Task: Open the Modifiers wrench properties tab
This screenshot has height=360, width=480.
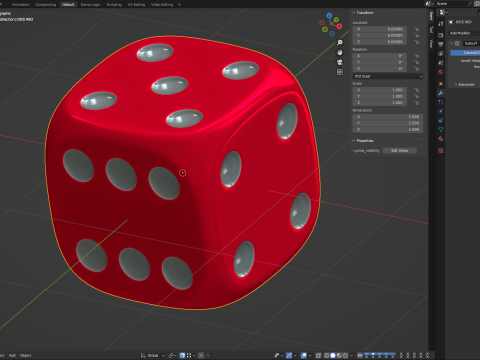Action: (441, 93)
